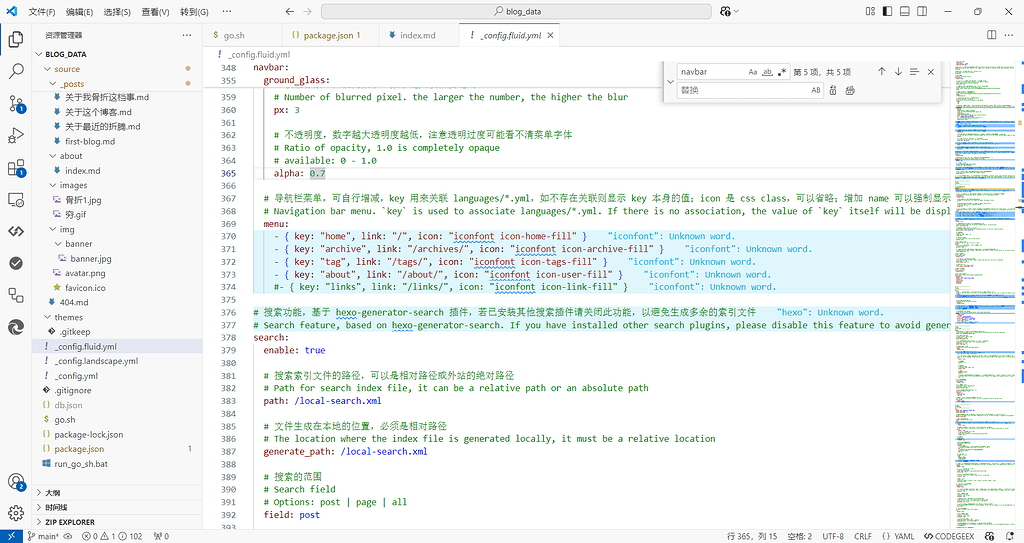Collapse the about folder
Screen dimensions: 1024x543
pyautogui.click(x=53, y=156)
